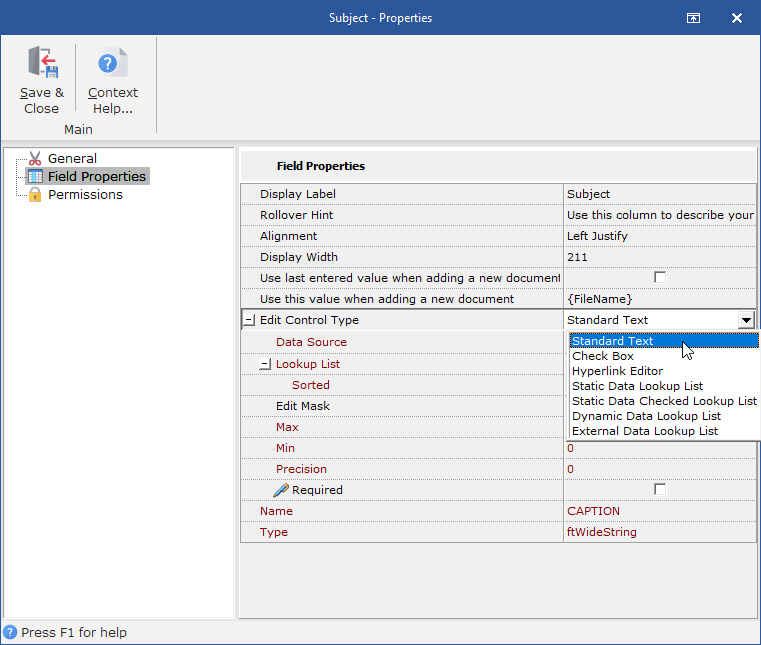Click the help icon in status bar
761x645 pixels.
10,632
